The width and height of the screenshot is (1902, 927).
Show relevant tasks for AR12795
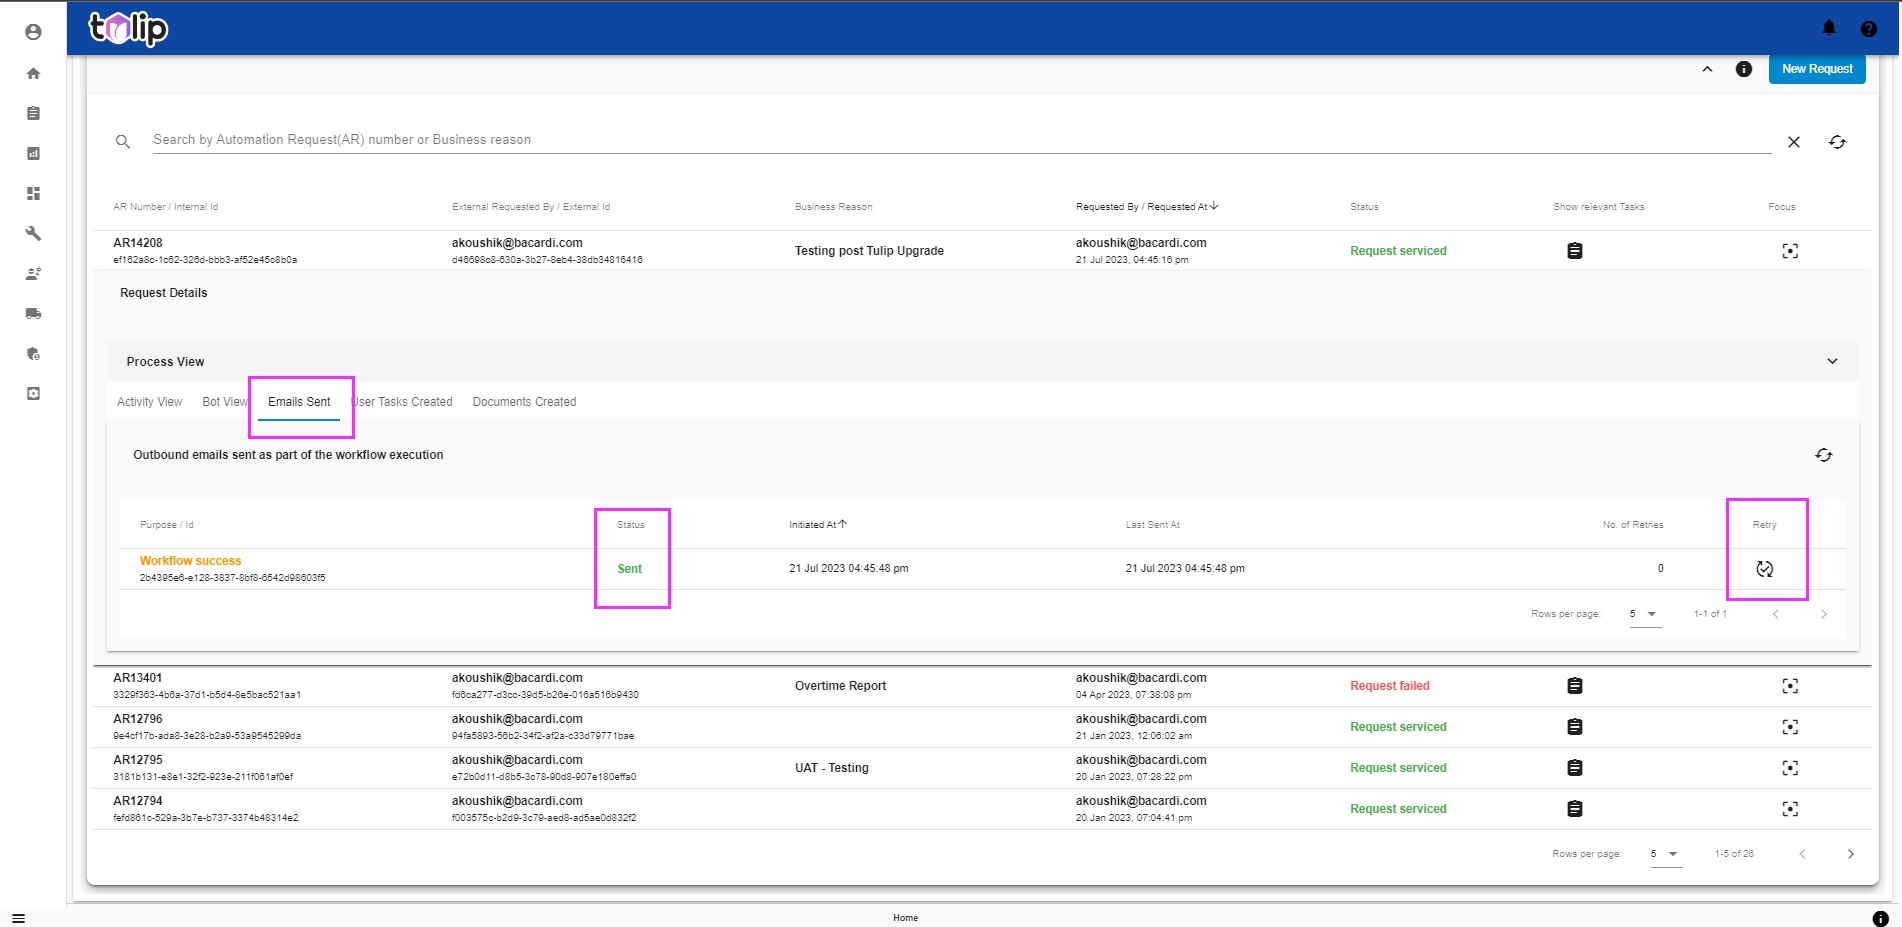pos(1575,768)
